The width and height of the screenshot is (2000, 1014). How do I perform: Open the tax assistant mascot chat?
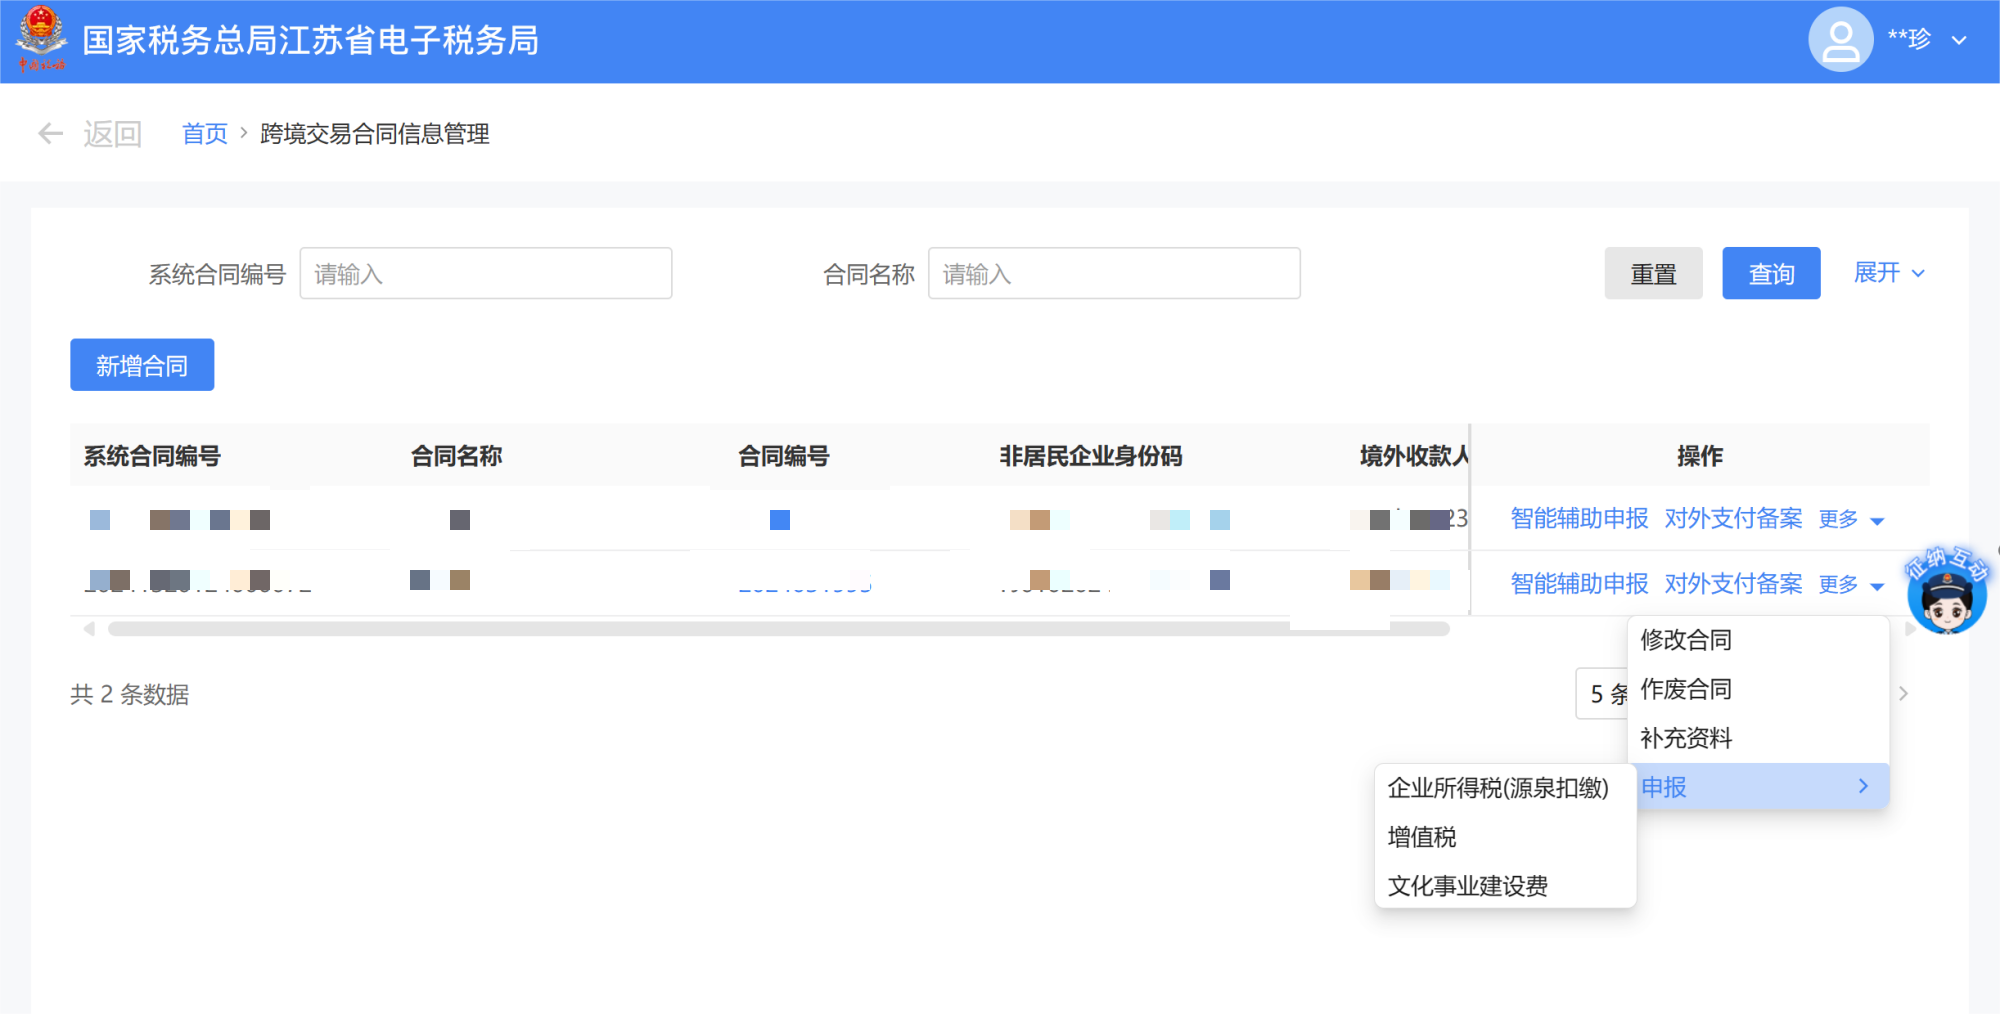point(1946,592)
